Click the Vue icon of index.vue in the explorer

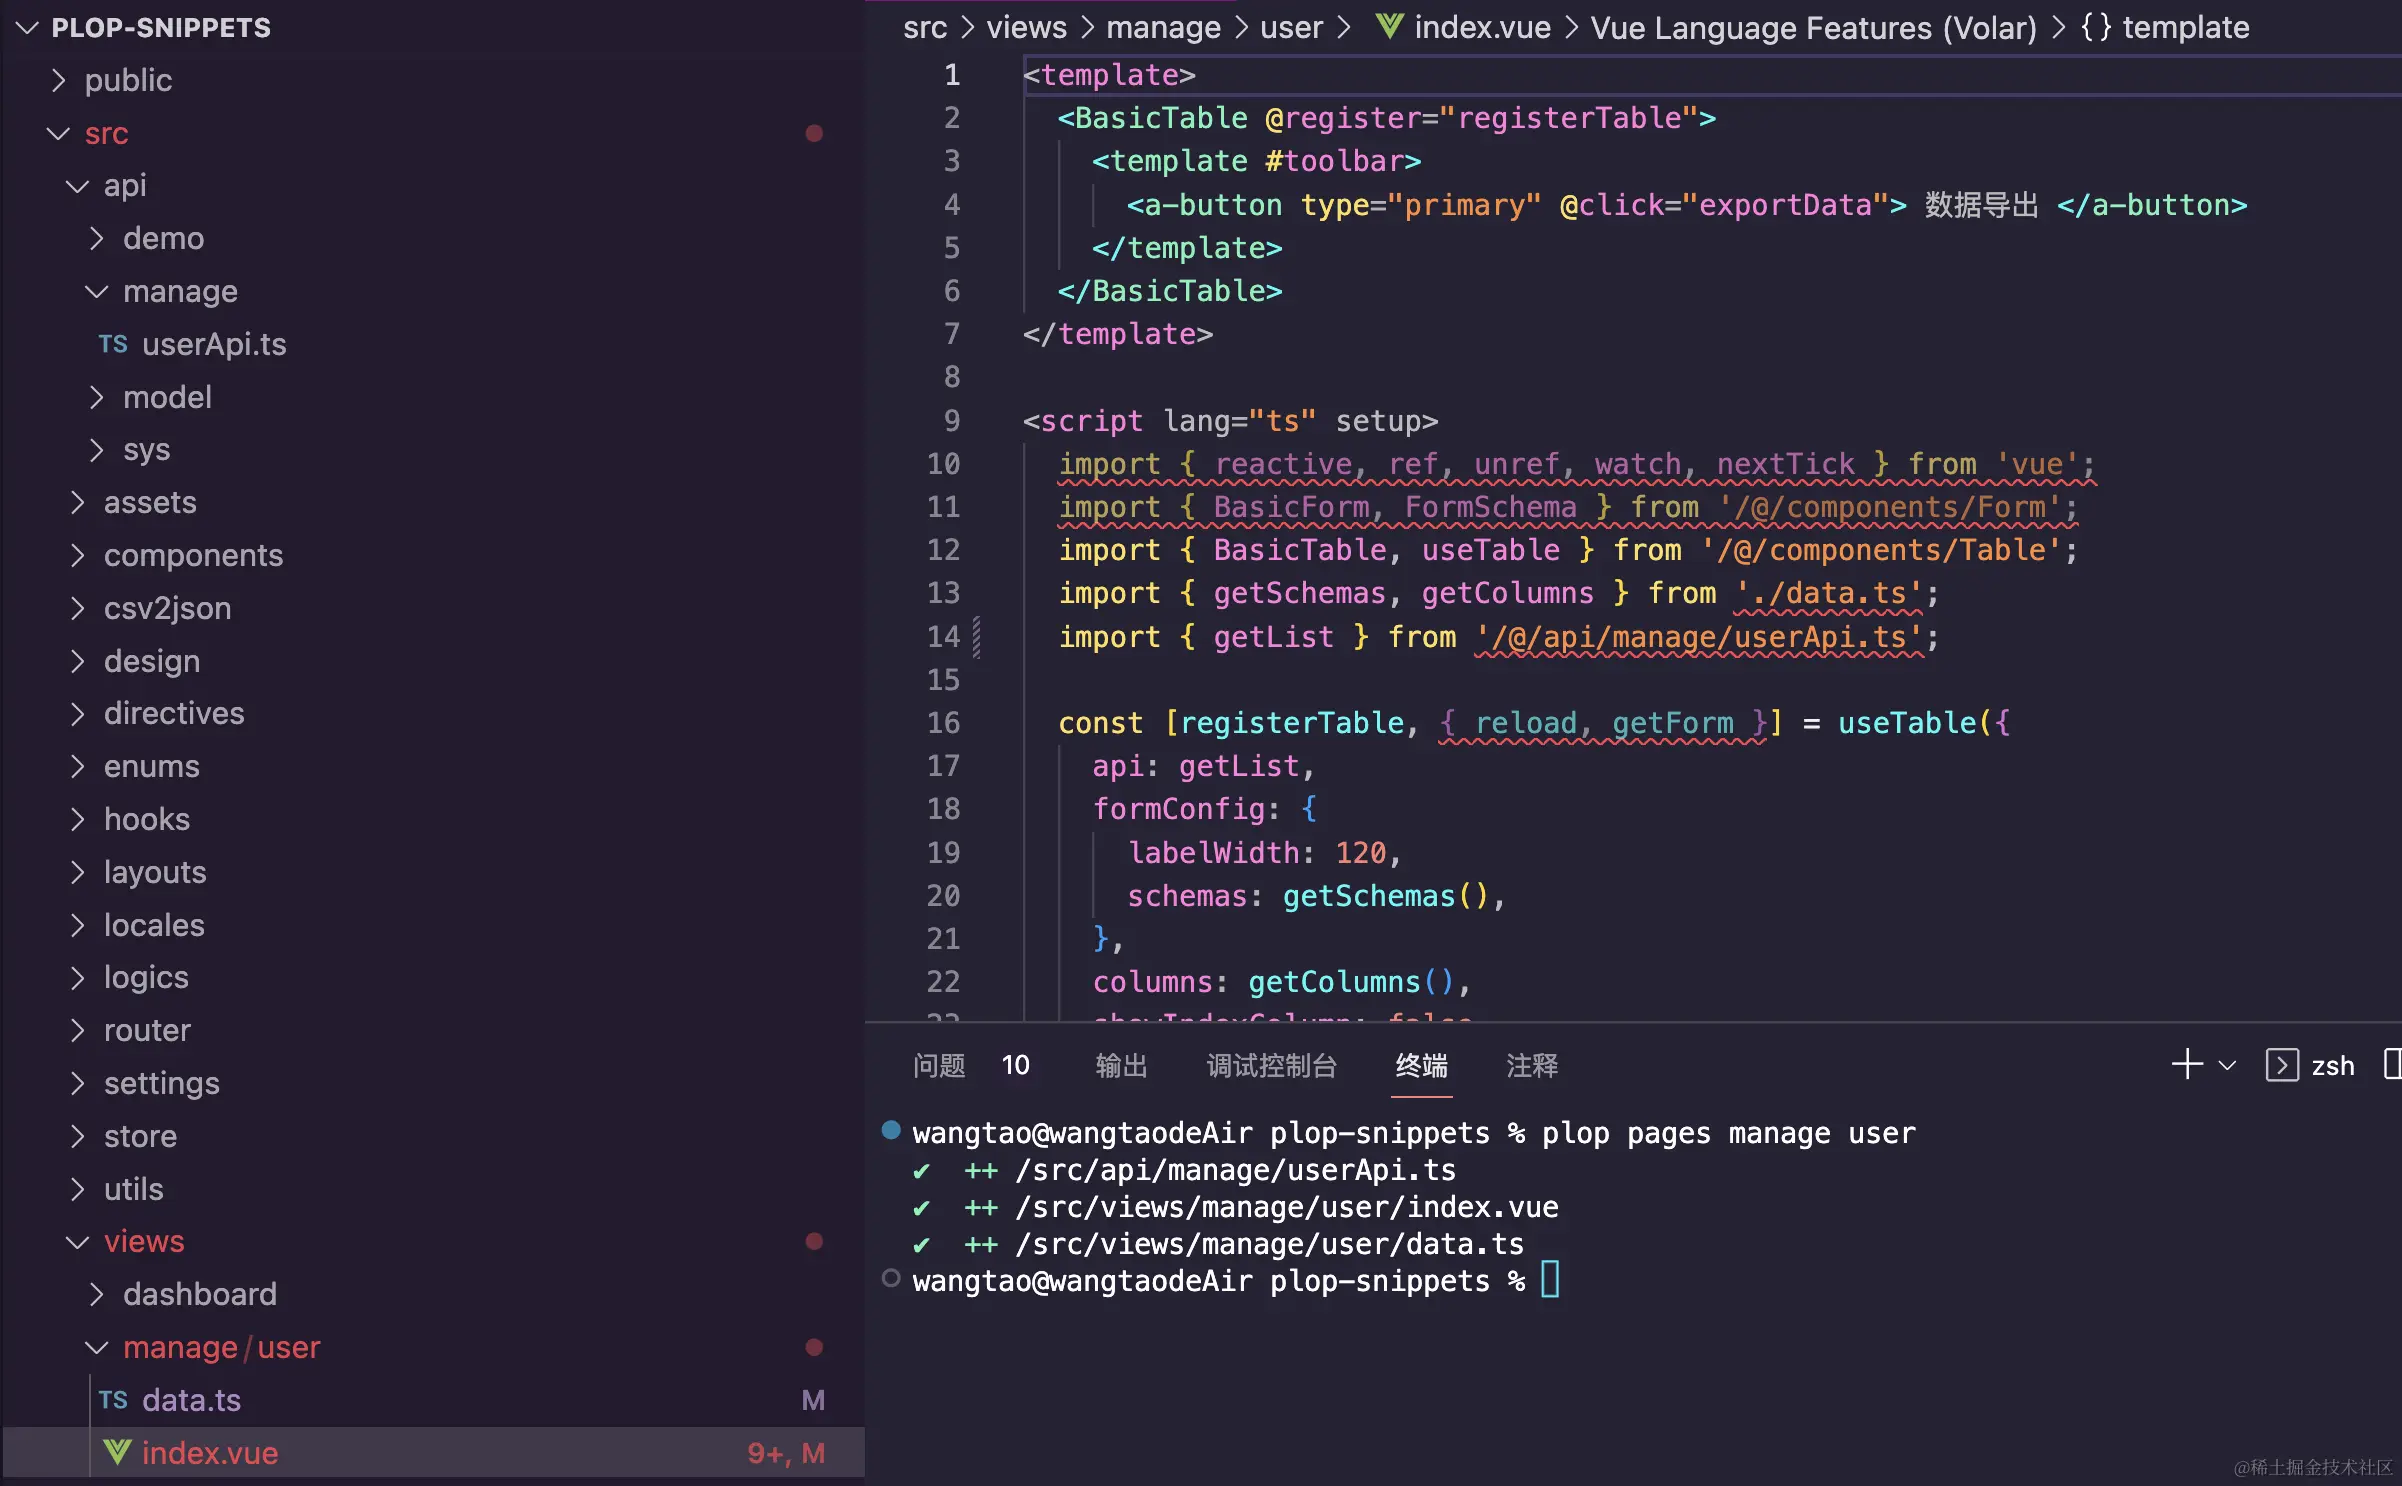(117, 1452)
